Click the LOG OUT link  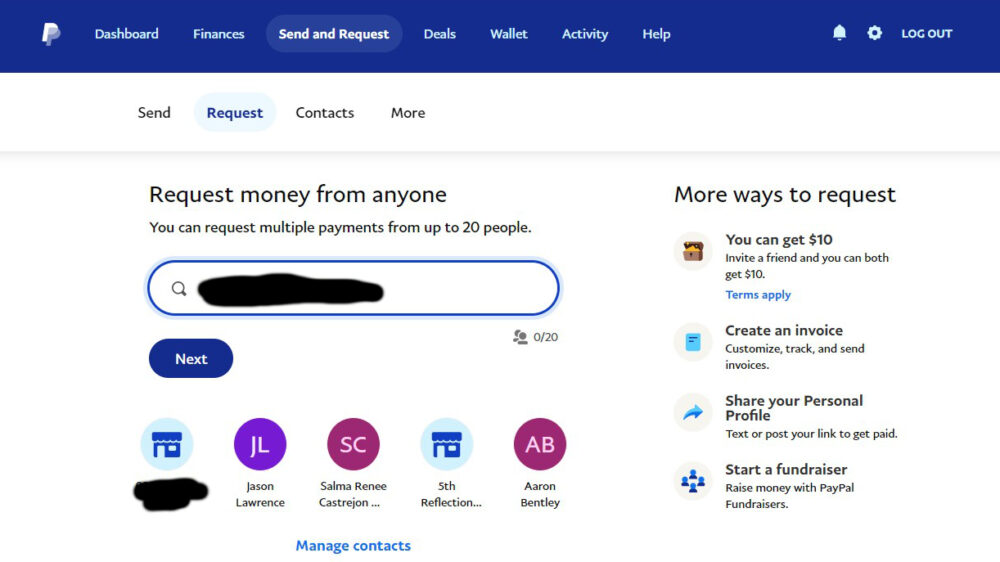point(927,34)
